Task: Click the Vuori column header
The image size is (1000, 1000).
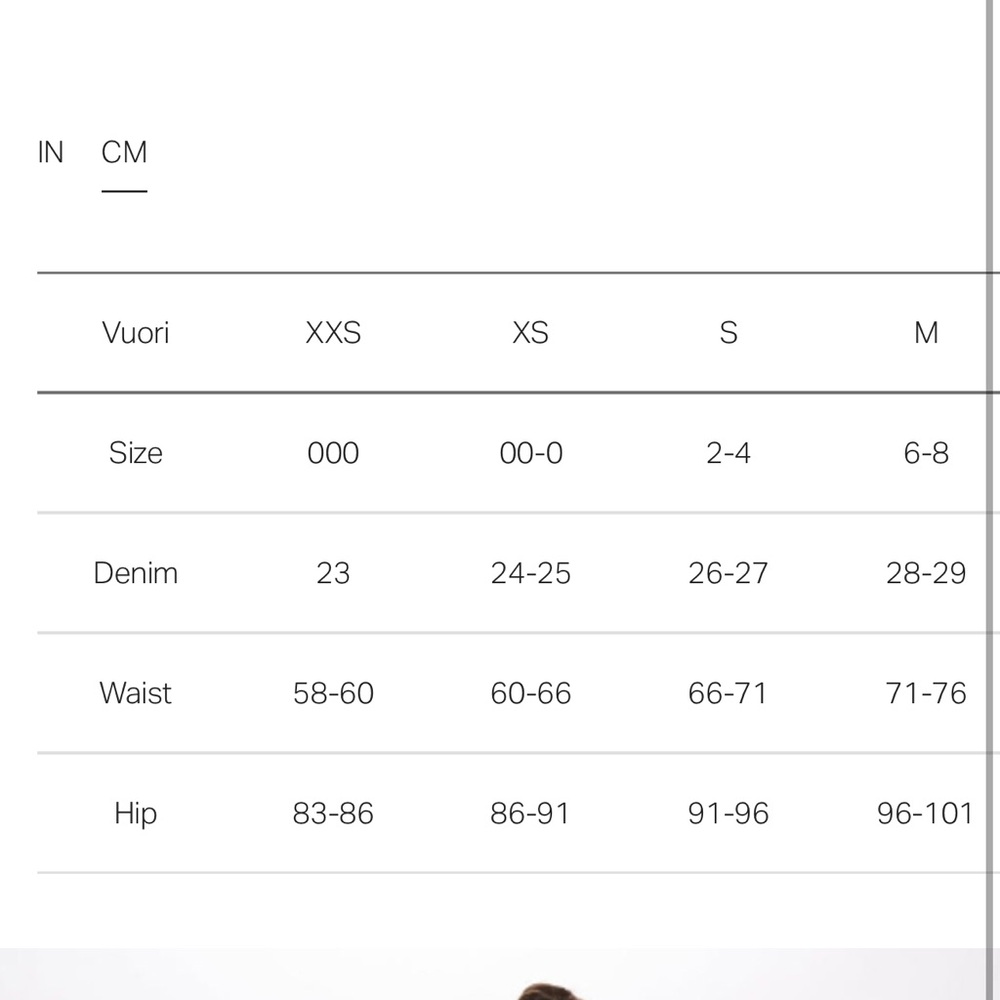Action: [135, 333]
